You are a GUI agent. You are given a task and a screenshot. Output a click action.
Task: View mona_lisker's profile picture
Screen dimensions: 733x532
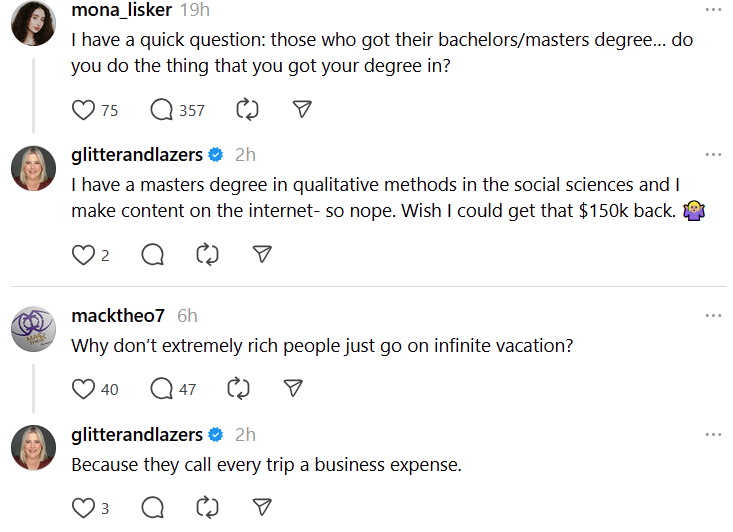point(34,23)
